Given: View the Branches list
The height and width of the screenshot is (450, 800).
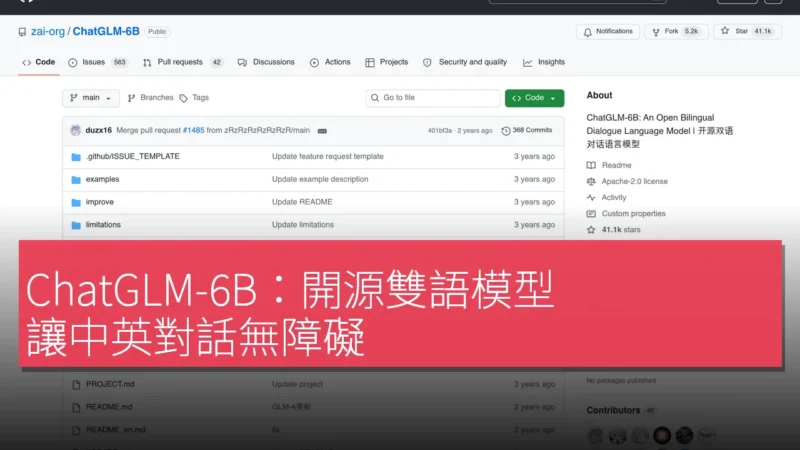Looking at the screenshot, I should [151, 98].
